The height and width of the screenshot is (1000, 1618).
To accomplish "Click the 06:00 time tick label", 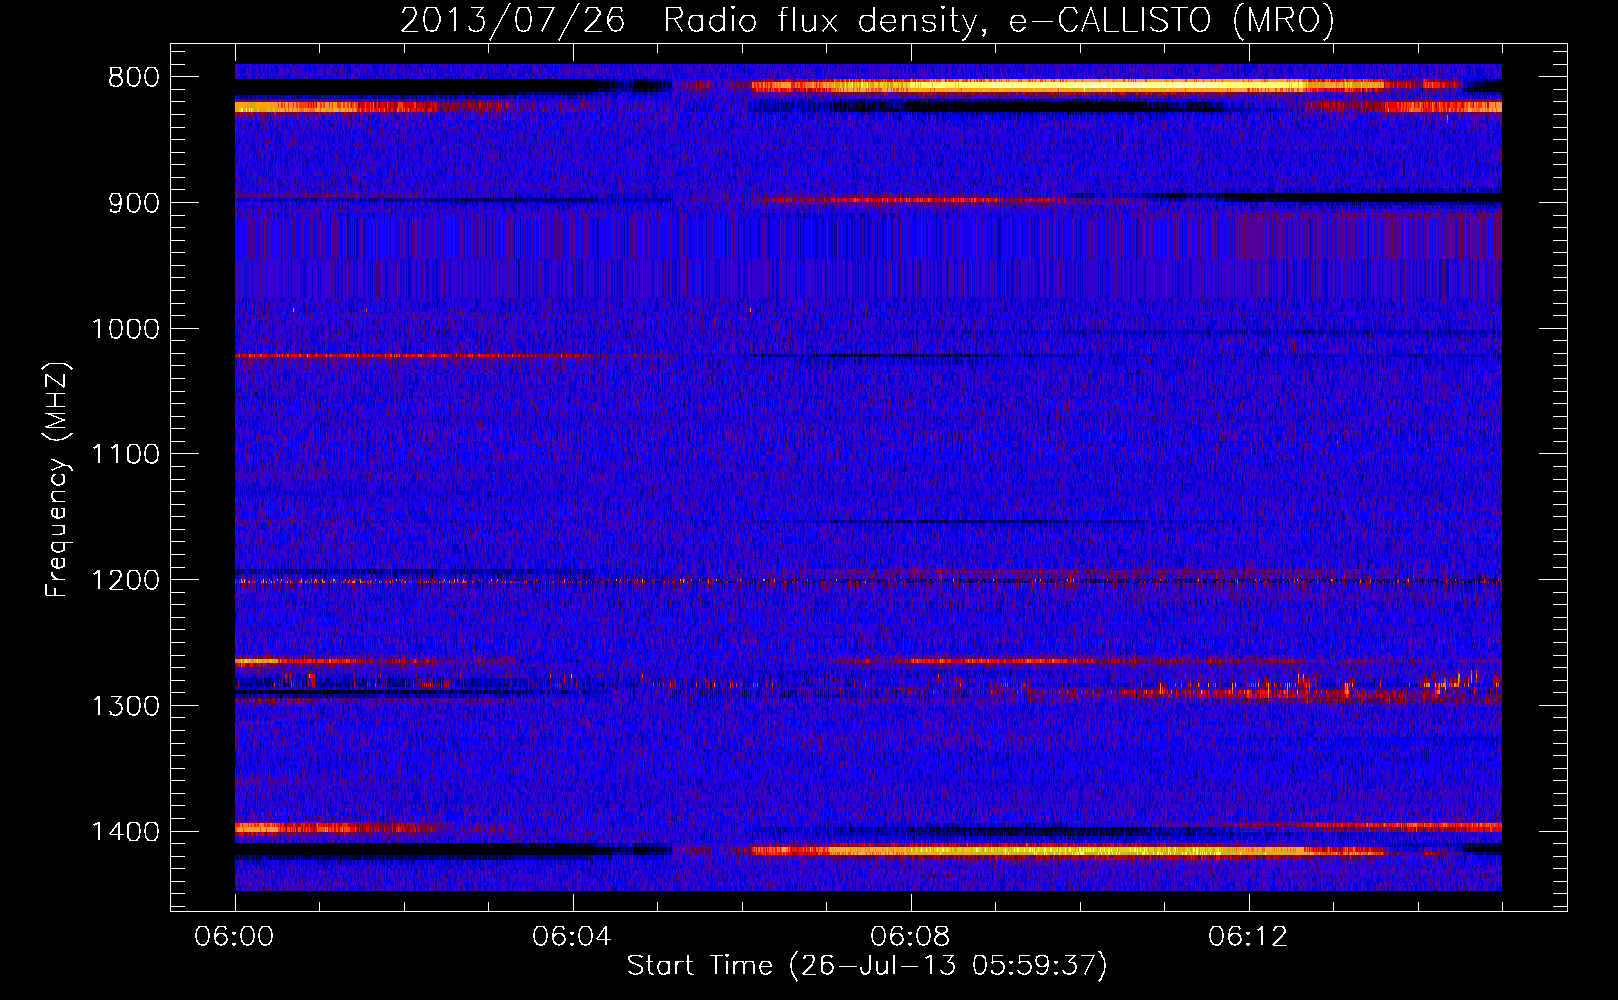I will tap(235, 937).
